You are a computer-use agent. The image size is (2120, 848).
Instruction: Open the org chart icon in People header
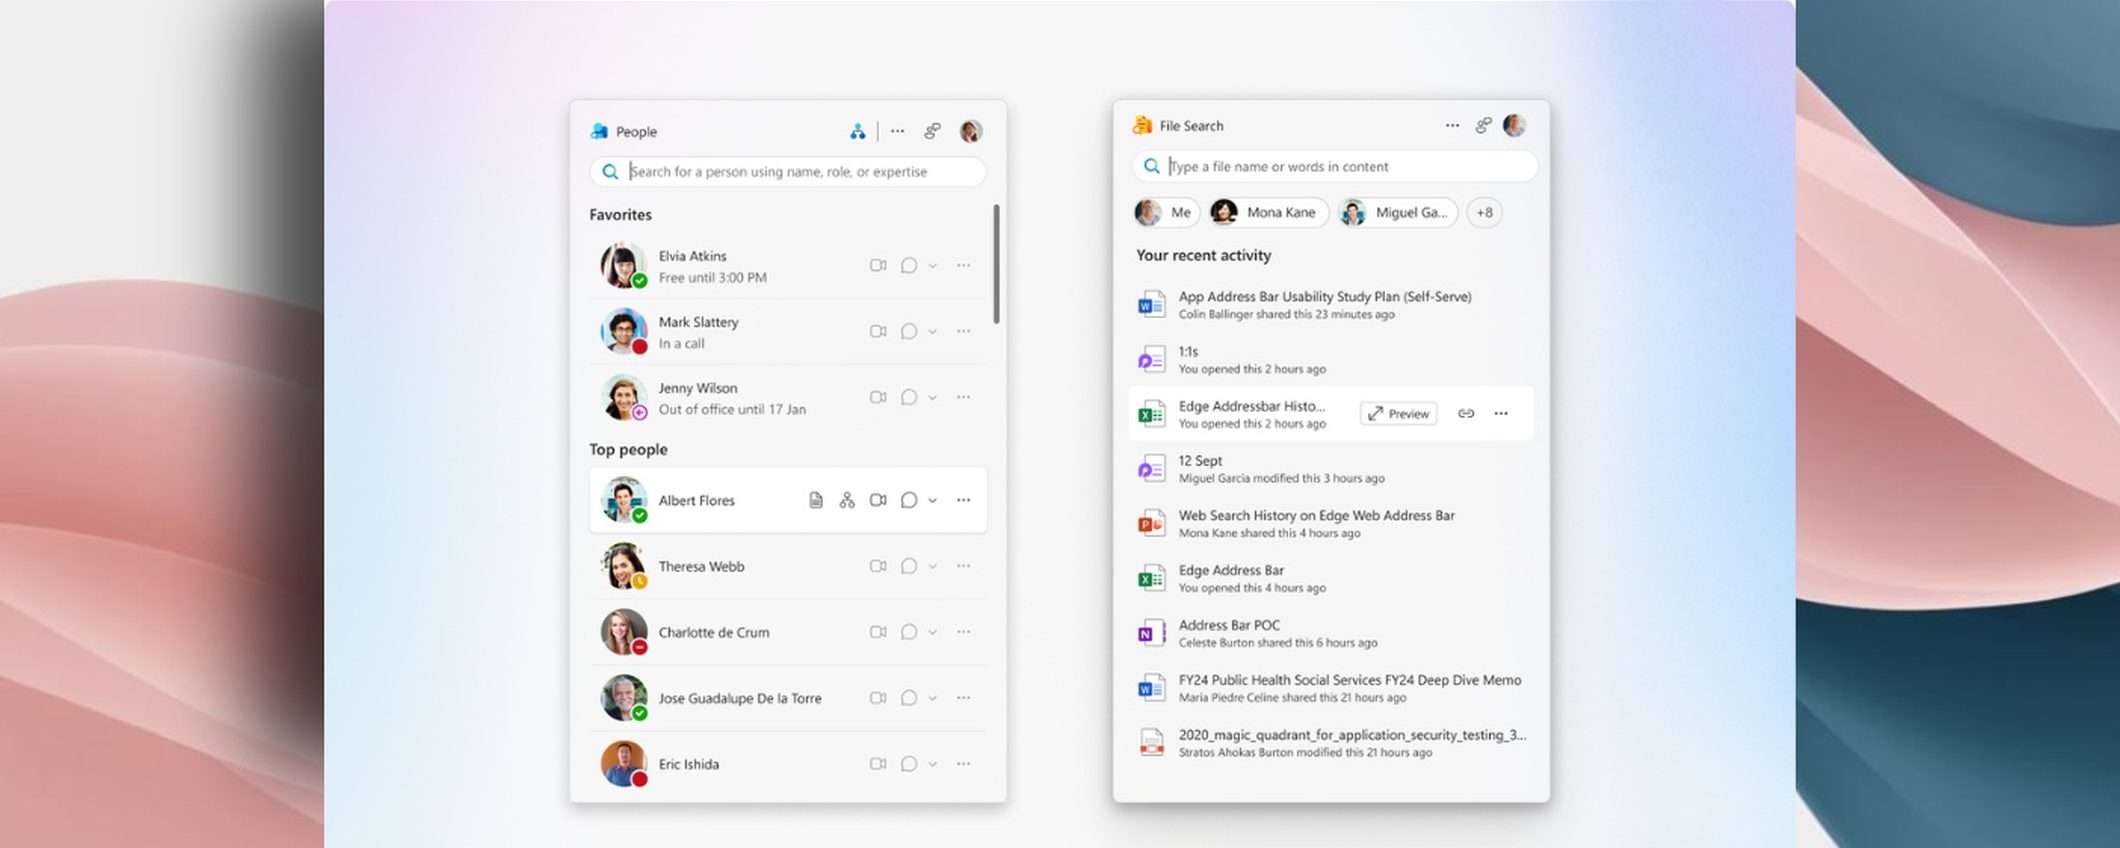click(857, 131)
